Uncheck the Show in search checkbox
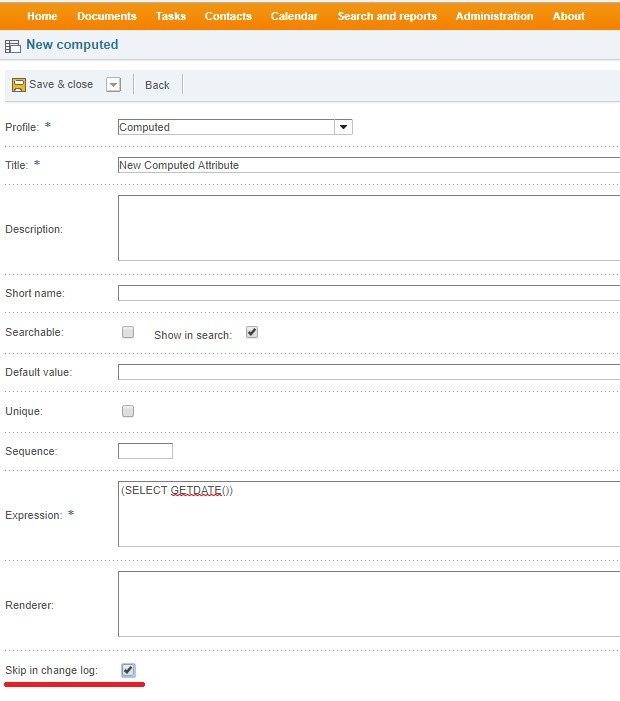 click(252, 332)
